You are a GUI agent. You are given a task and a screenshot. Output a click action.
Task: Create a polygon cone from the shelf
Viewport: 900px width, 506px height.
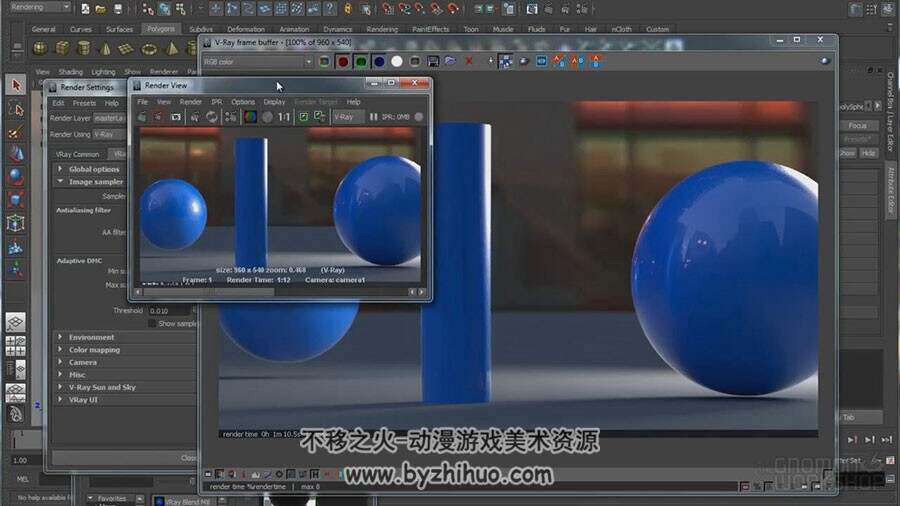click(106, 49)
